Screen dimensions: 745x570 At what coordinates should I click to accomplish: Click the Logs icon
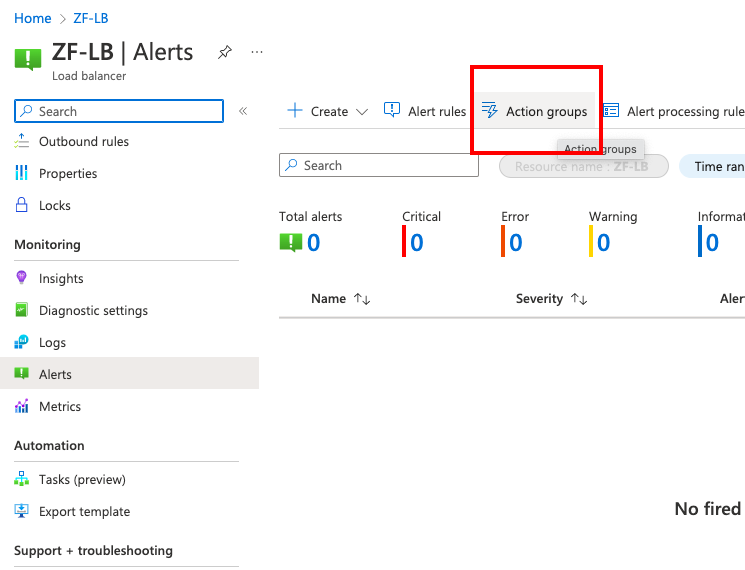(x=21, y=342)
